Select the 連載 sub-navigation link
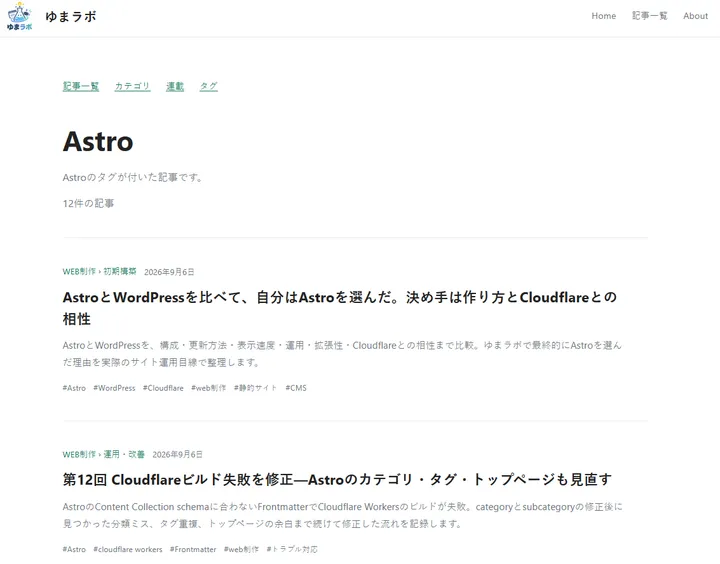This screenshot has width=720, height=564. coord(175,86)
